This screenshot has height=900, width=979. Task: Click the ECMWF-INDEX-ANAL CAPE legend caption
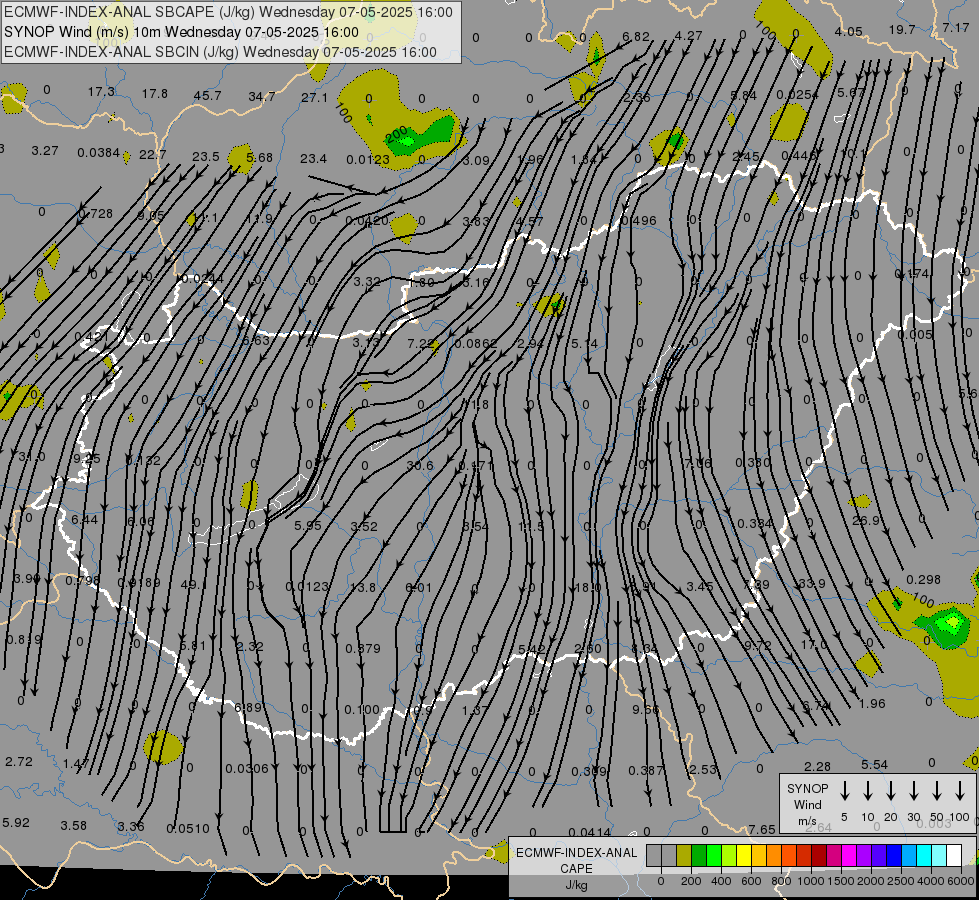click(576, 860)
